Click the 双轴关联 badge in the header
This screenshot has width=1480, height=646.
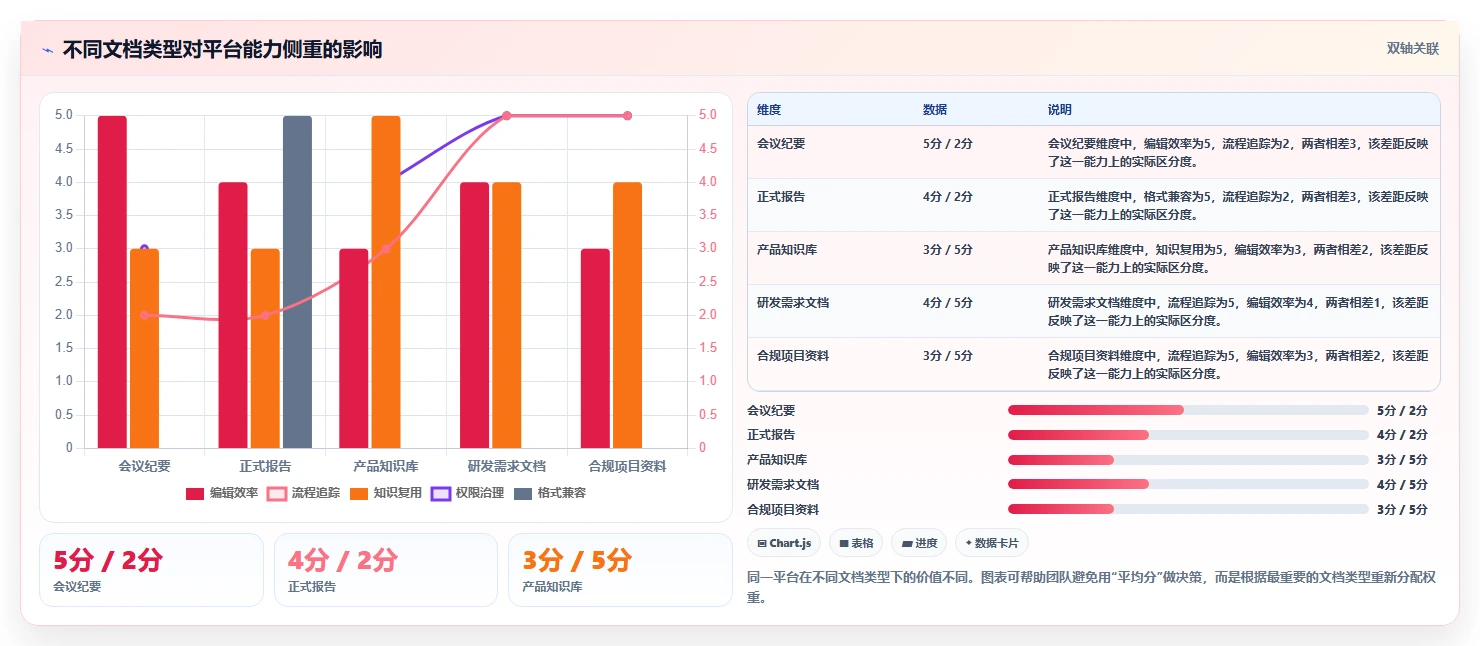pos(1413,48)
